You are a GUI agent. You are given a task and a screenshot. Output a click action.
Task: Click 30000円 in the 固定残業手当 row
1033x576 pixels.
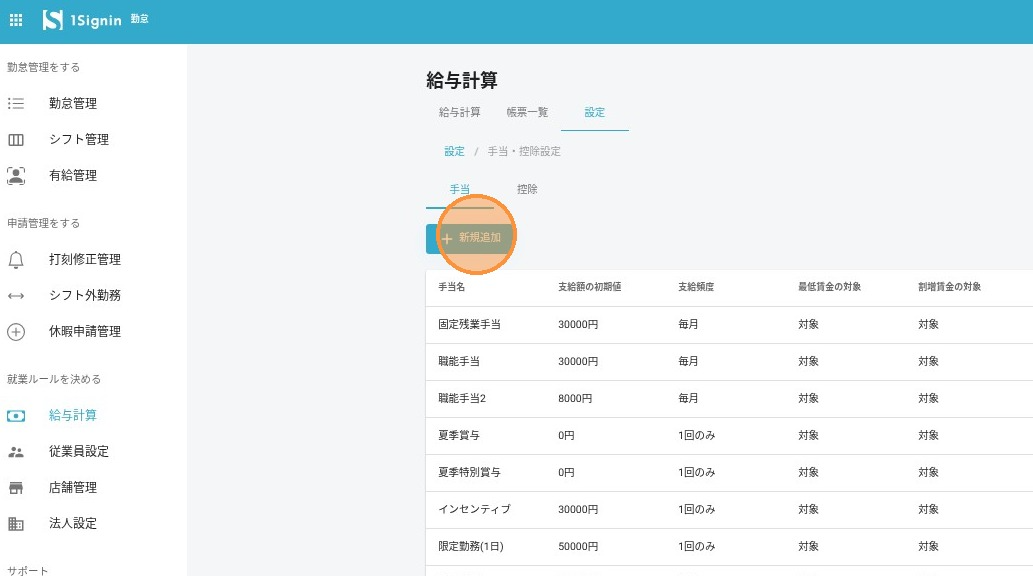[x=578, y=324]
